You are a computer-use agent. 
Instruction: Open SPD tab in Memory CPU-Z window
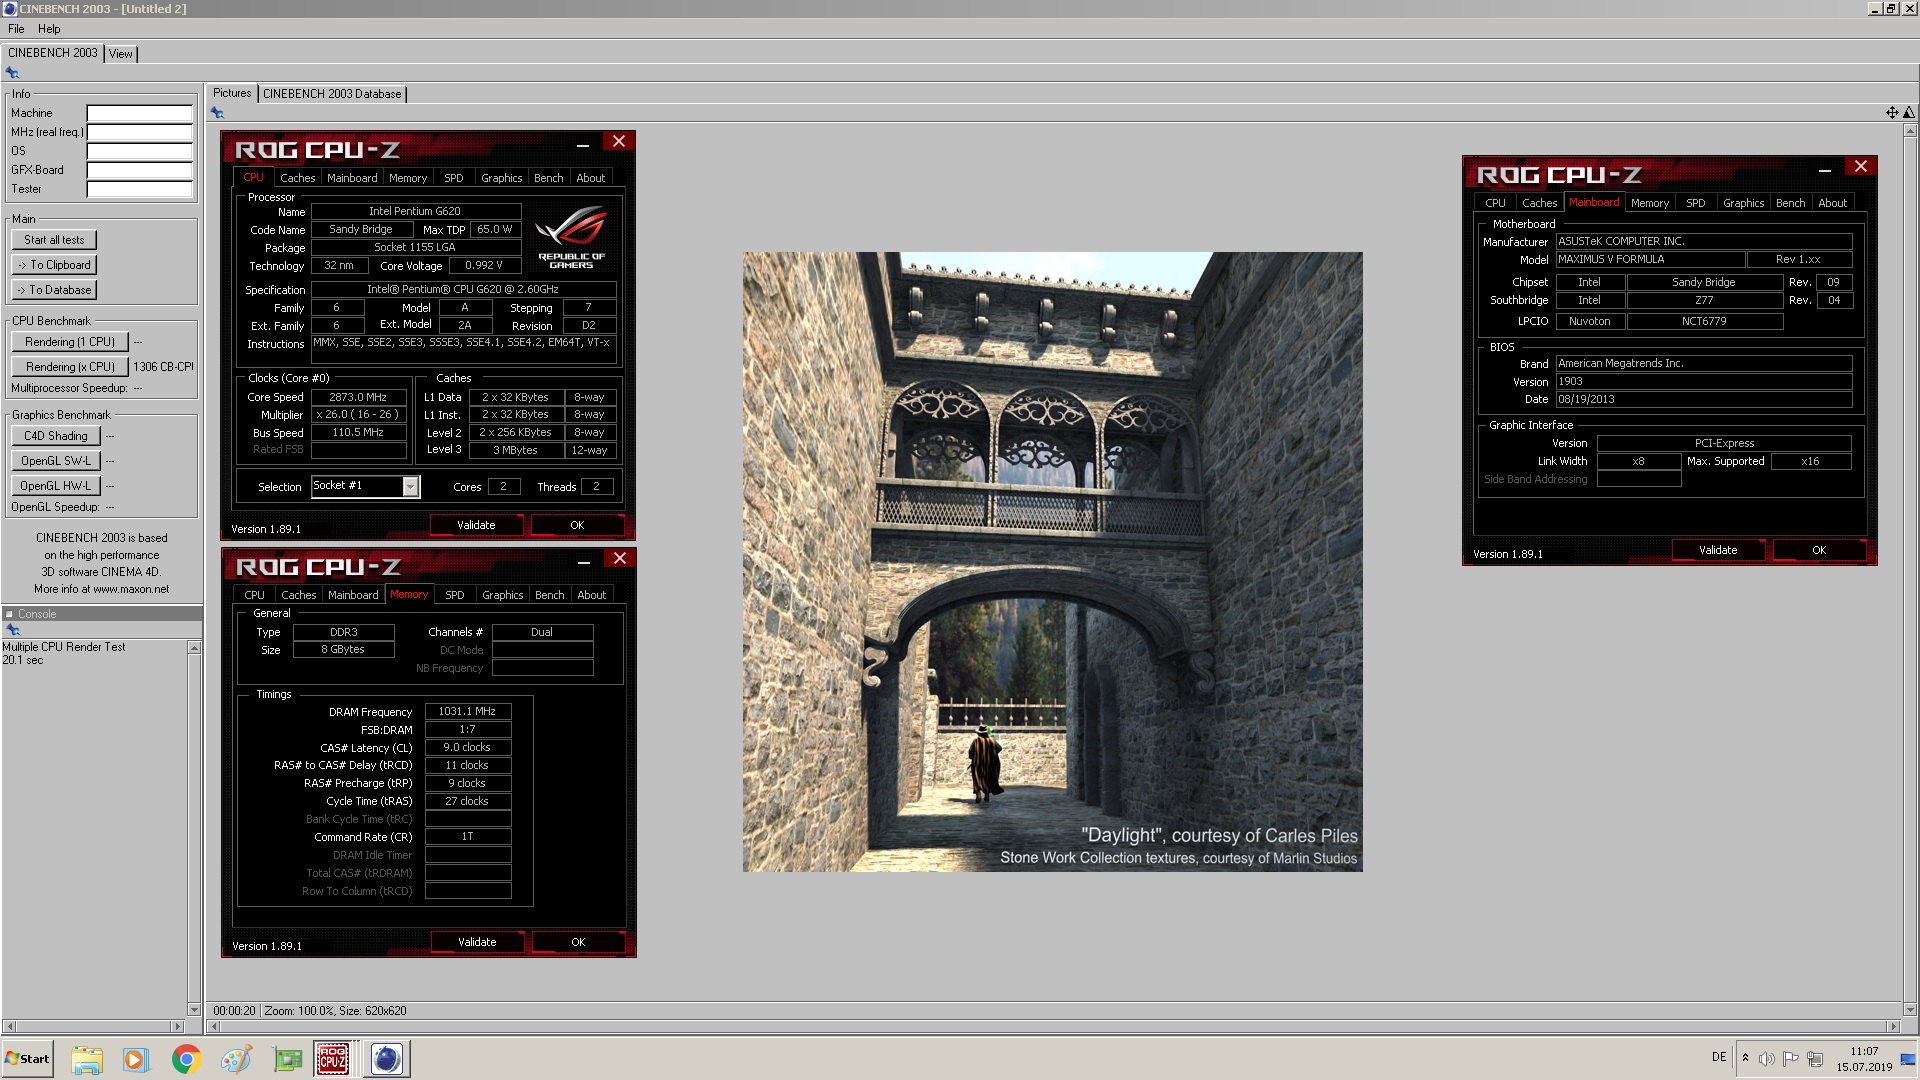pos(454,595)
